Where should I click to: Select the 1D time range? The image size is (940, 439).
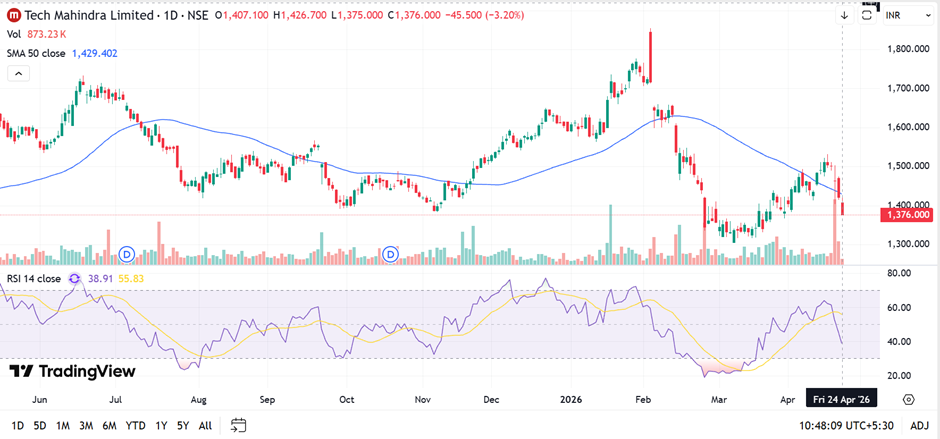tap(15, 425)
